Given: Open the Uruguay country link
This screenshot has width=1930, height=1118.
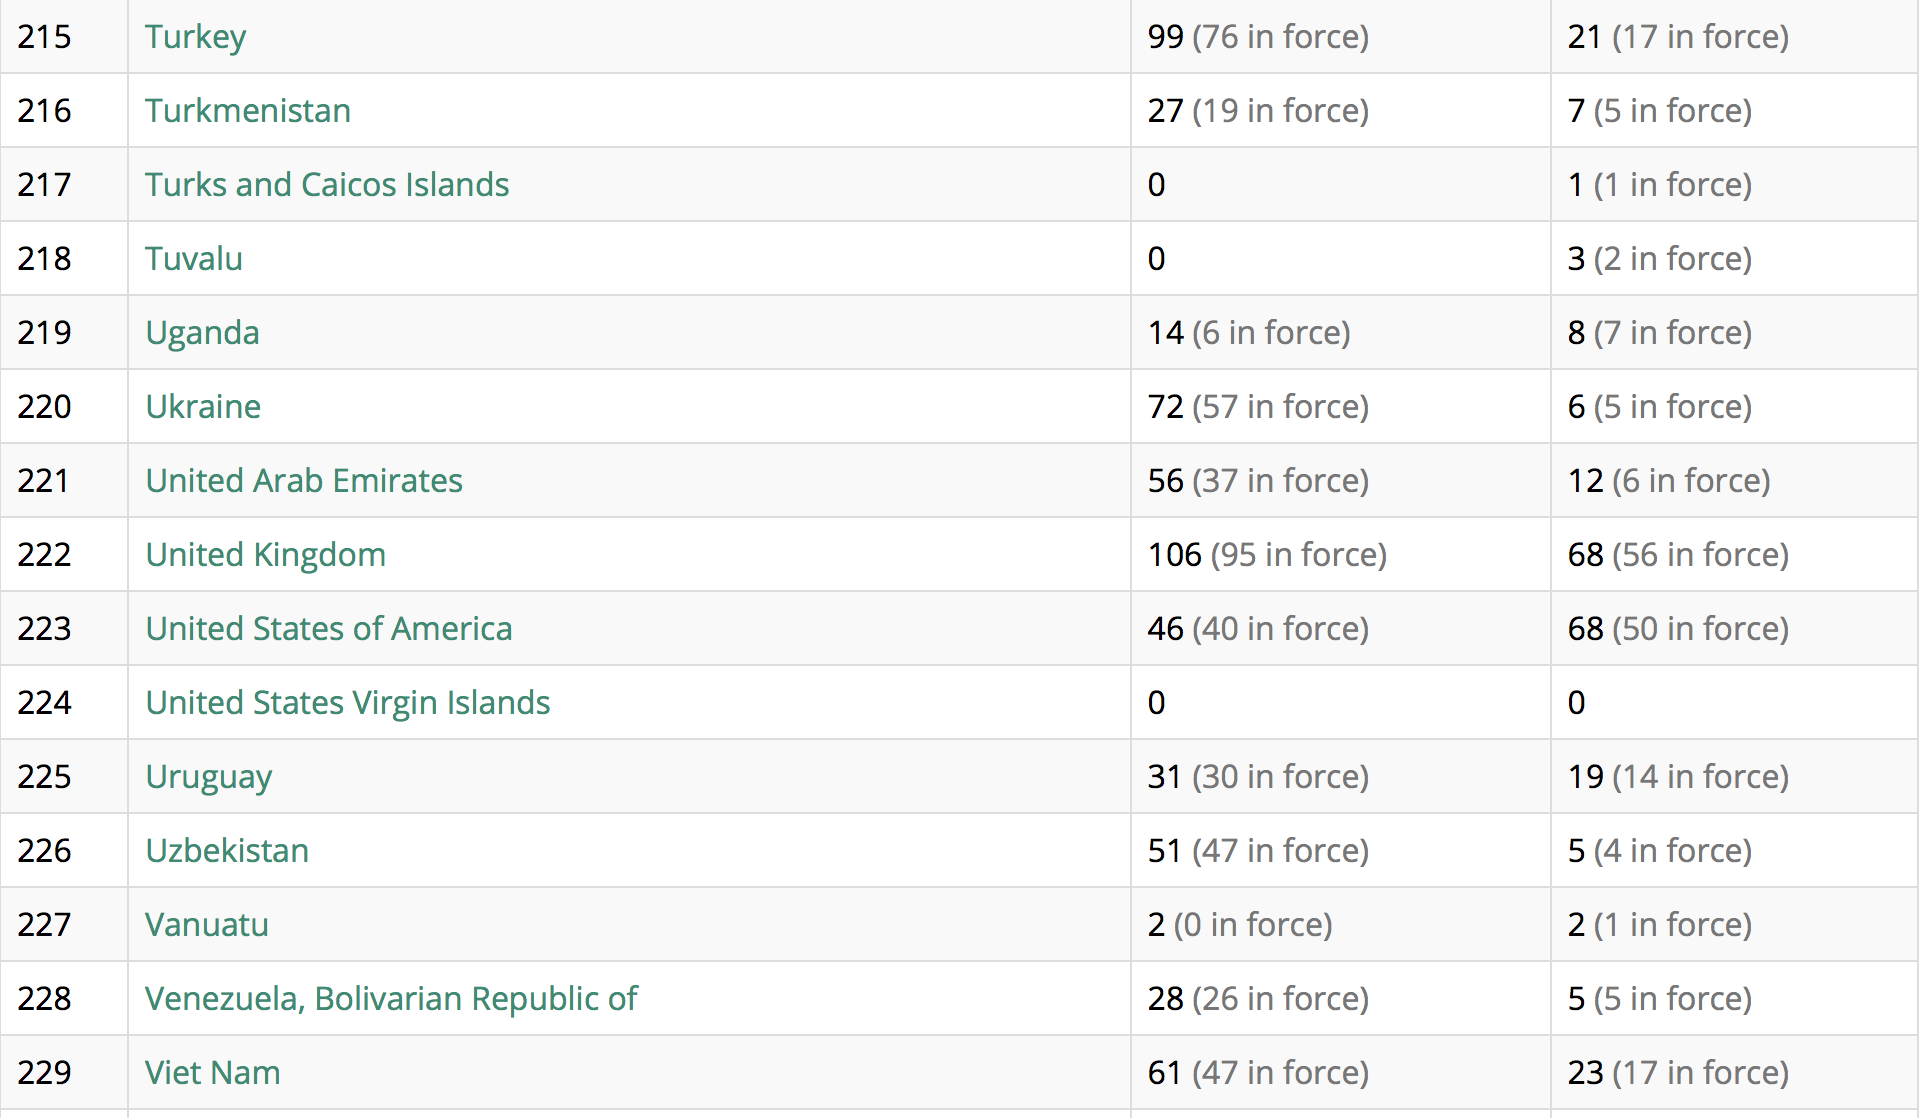Looking at the screenshot, I should pos(209,777).
